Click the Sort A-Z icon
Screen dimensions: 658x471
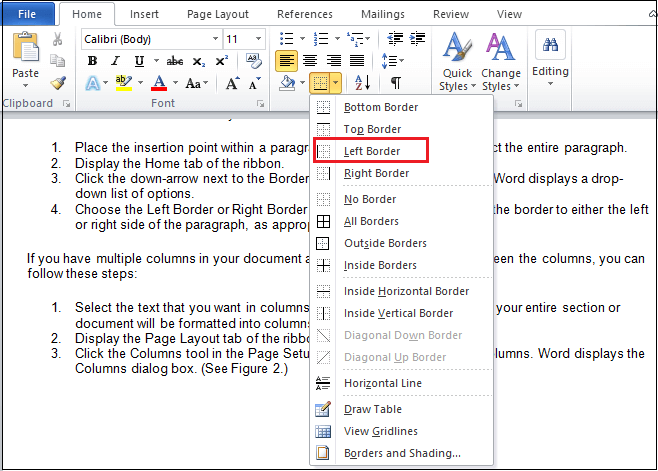(x=363, y=82)
